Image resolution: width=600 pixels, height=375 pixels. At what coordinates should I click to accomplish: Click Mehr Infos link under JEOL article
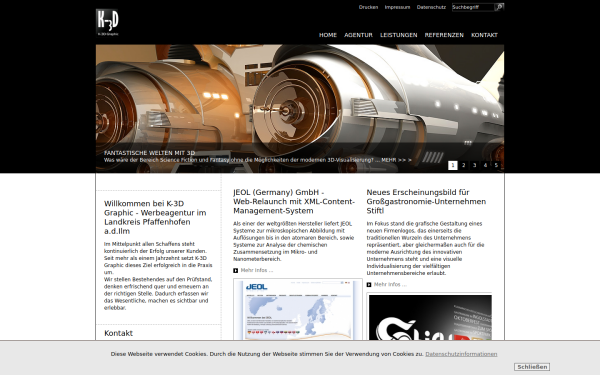[257, 271]
